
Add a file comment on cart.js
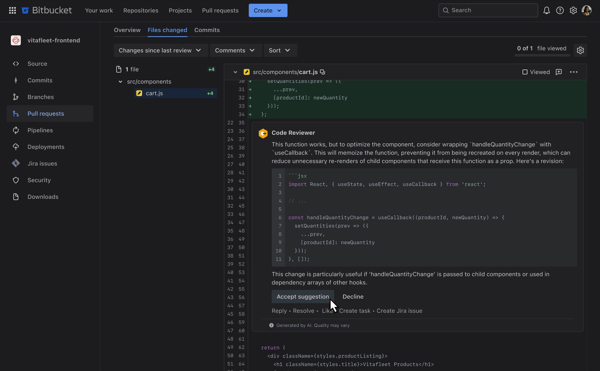coord(559,72)
